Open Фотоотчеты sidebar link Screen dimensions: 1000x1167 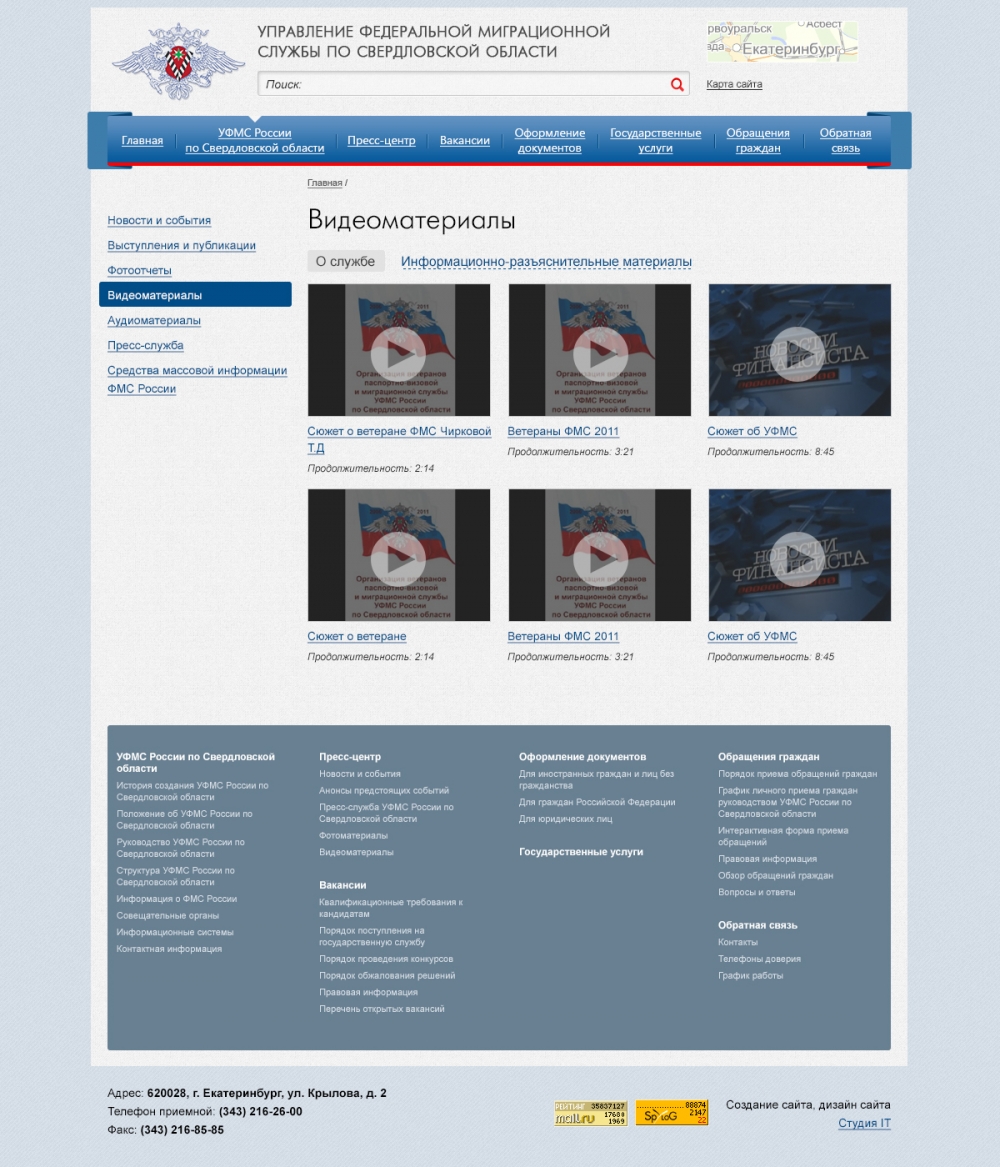click(x=139, y=270)
